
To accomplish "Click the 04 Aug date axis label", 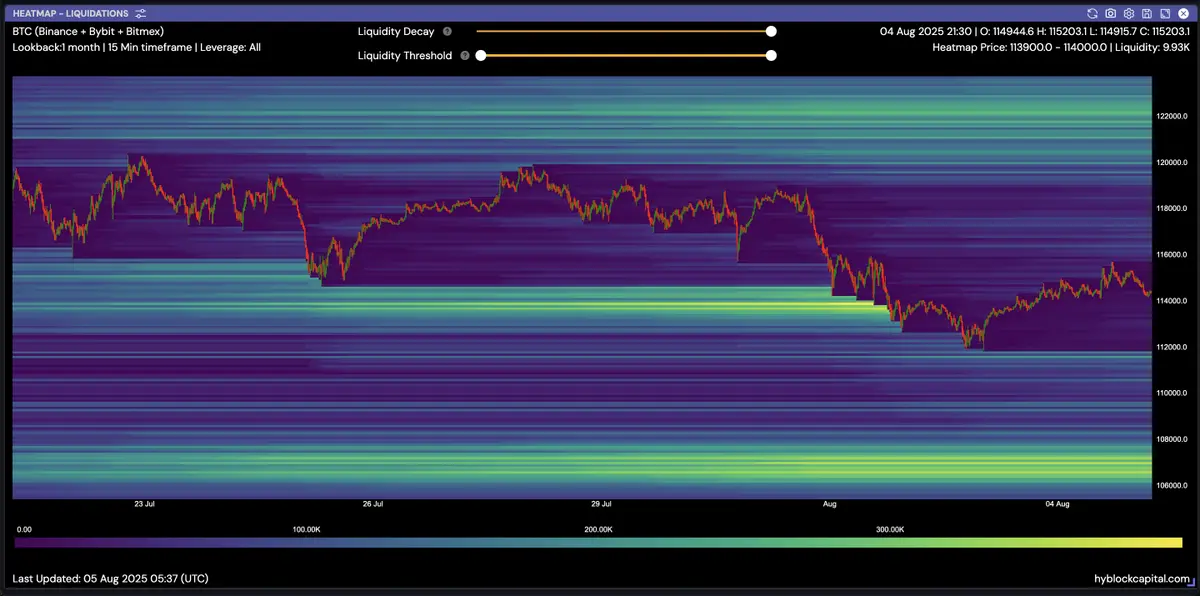I will coord(1057,504).
